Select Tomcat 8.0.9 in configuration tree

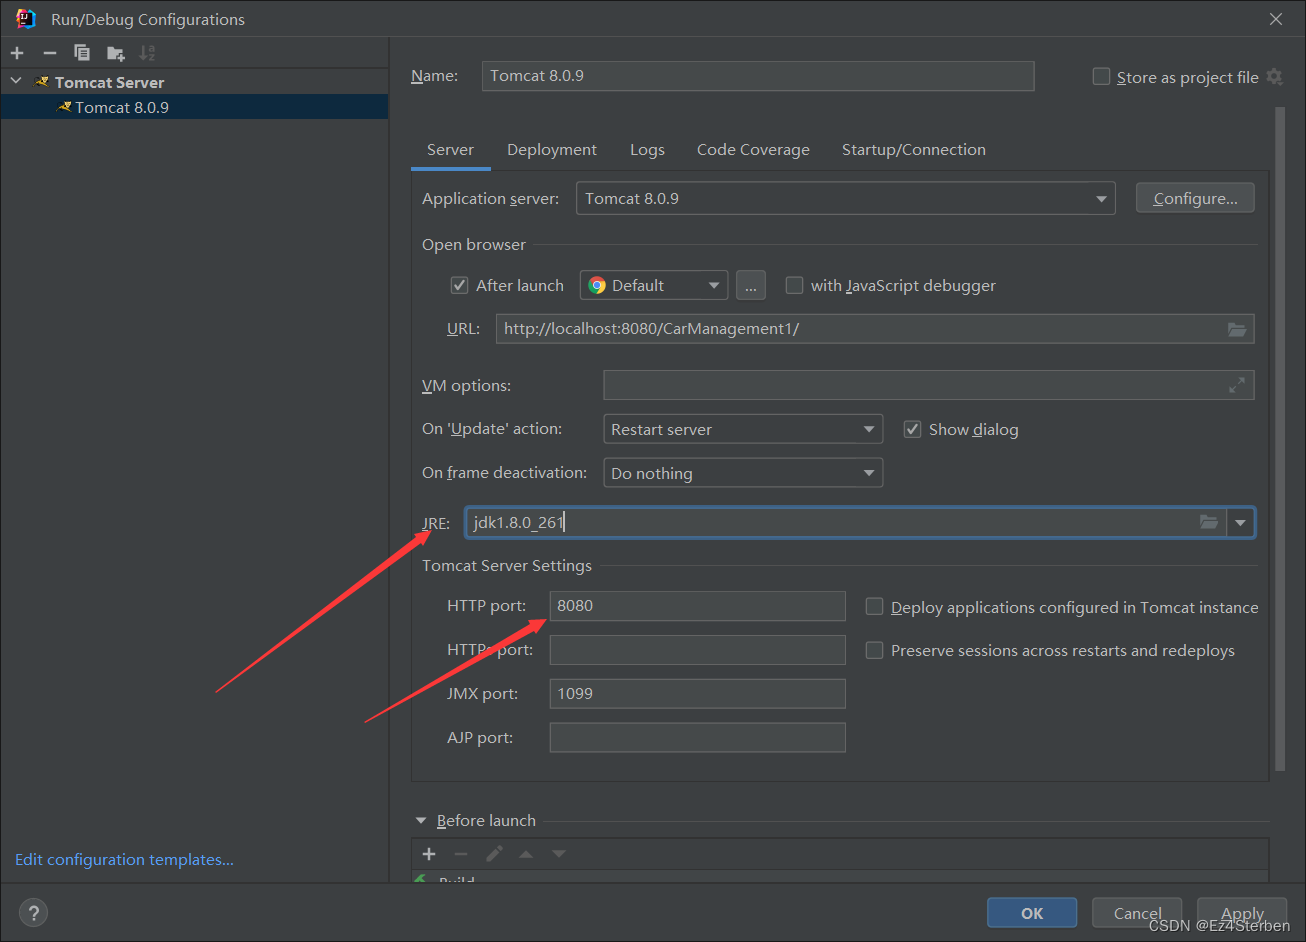[x=194, y=107]
